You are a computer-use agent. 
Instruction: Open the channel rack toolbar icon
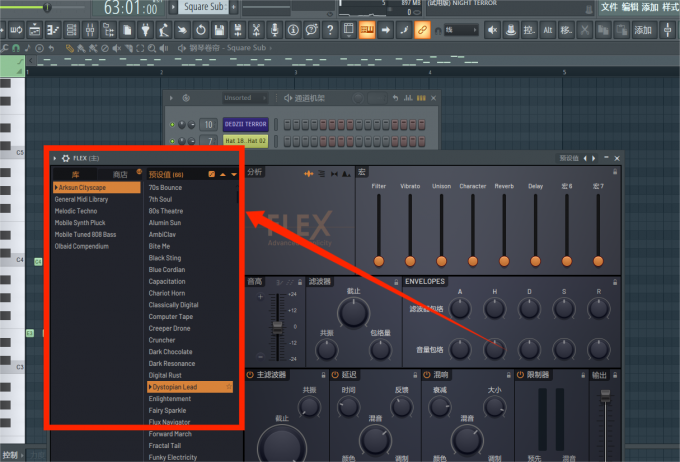tap(72, 30)
